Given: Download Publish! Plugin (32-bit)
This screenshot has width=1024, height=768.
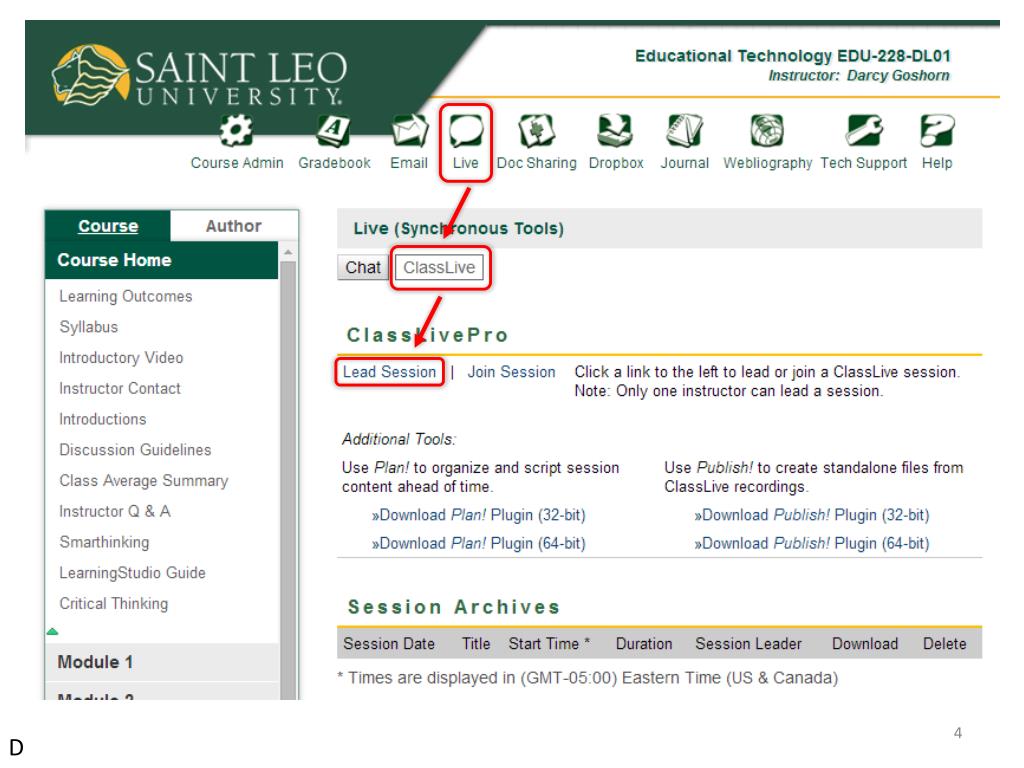Looking at the screenshot, I should click(x=812, y=515).
